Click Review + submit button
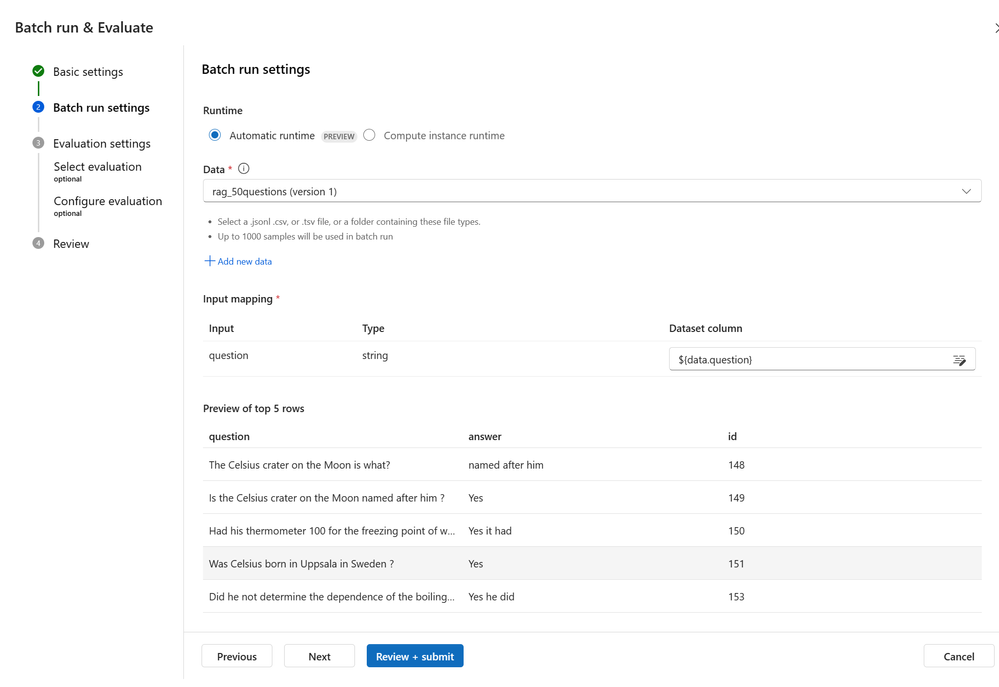The height and width of the screenshot is (687, 999). coord(415,656)
